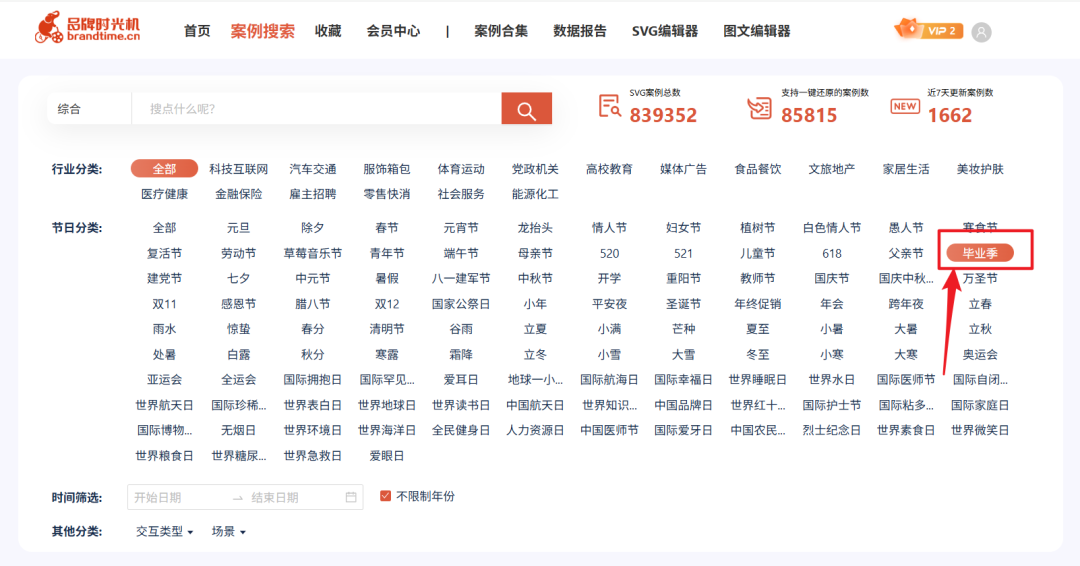
Task: Open 数据报告 in the top navigation
Action: (x=580, y=31)
